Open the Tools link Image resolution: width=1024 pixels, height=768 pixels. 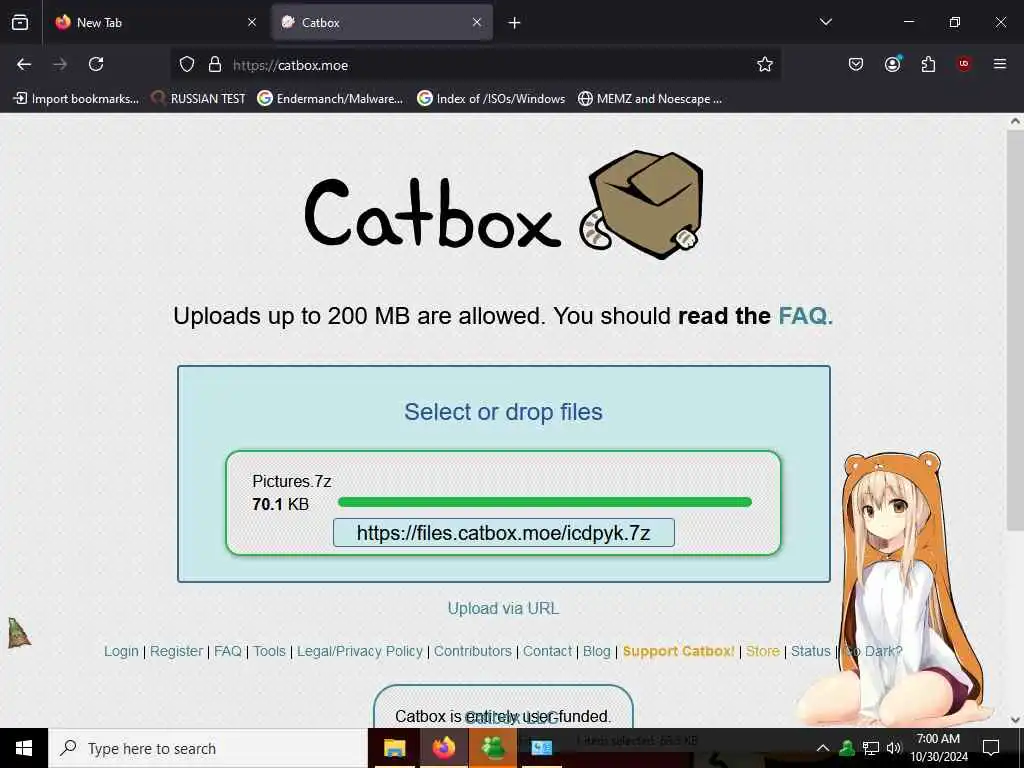click(x=270, y=651)
